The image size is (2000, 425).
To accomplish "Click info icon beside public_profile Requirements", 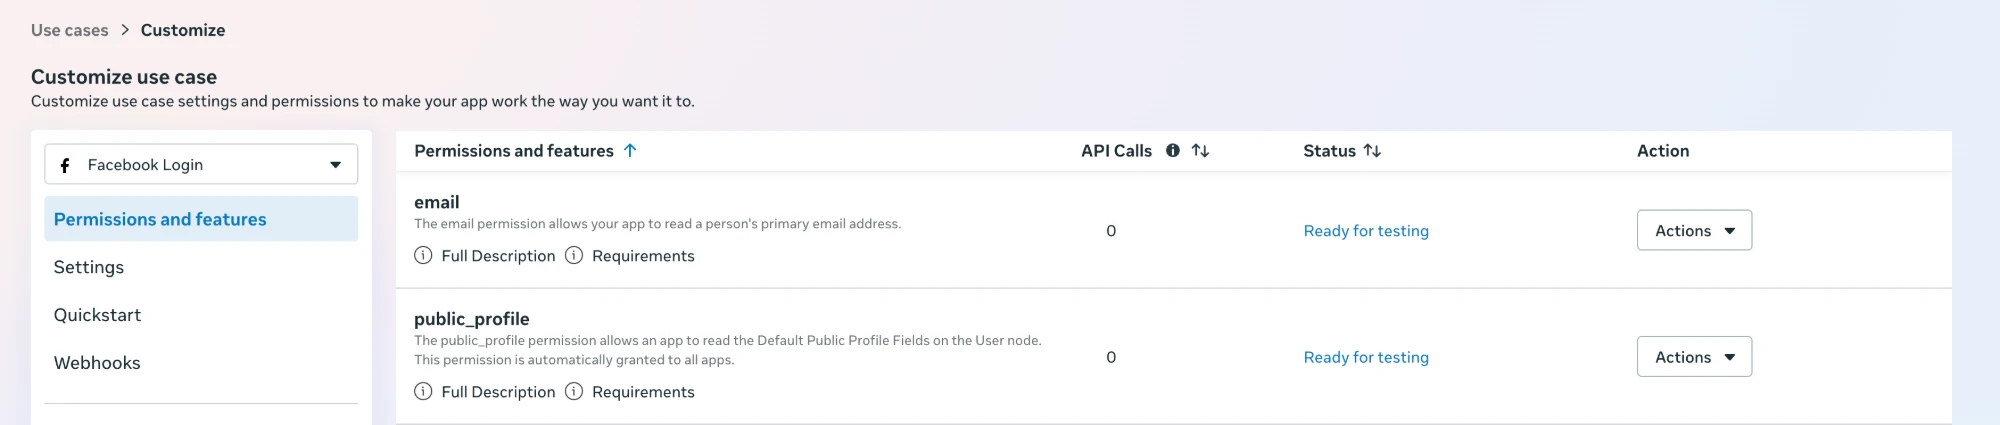I will point(574,392).
